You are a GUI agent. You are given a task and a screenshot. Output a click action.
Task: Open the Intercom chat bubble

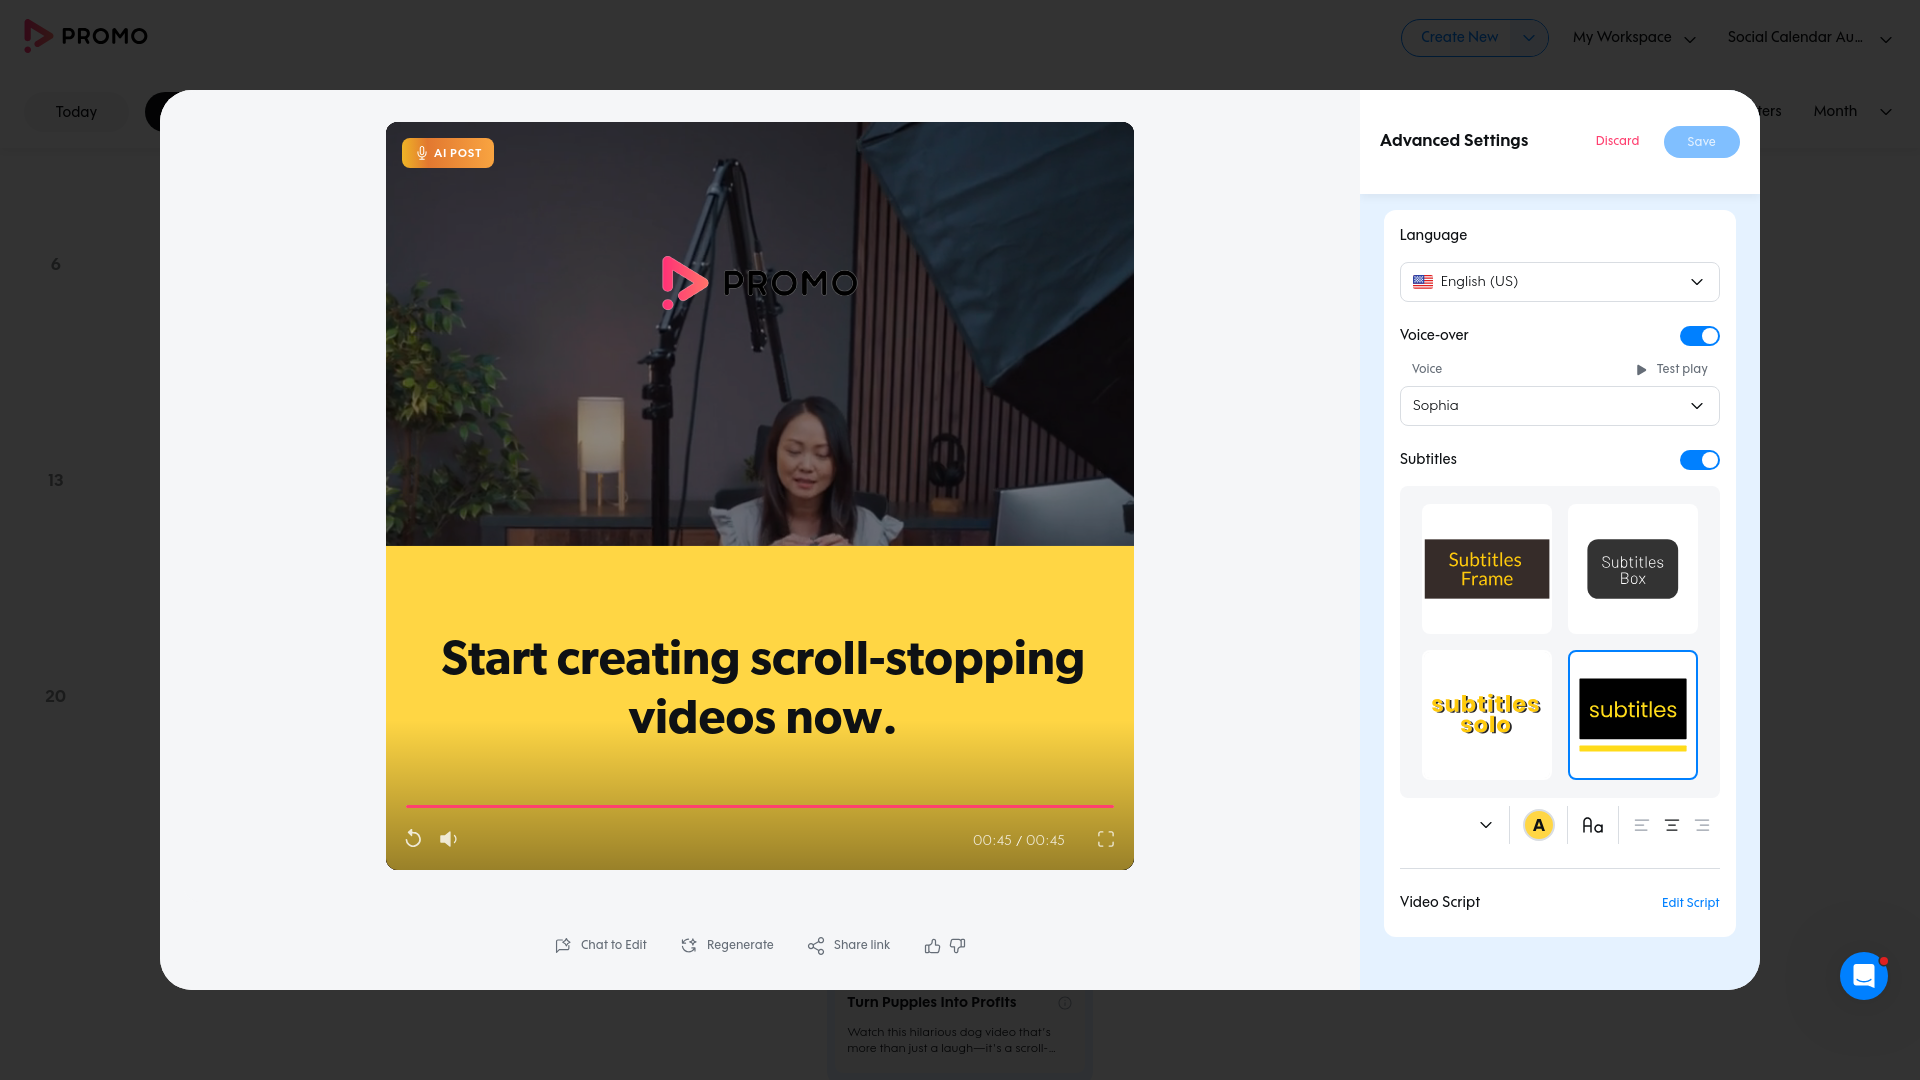pyautogui.click(x=1864, y=976)
